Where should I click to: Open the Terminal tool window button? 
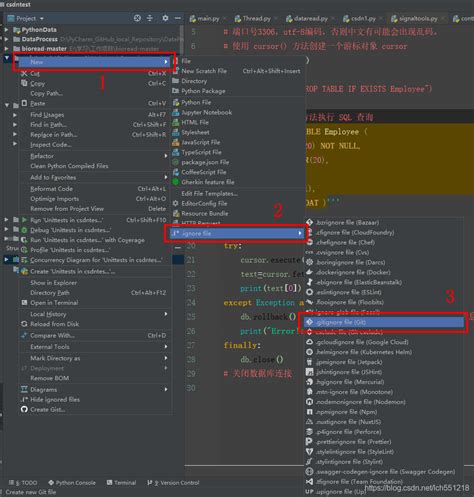click(121, 483)
